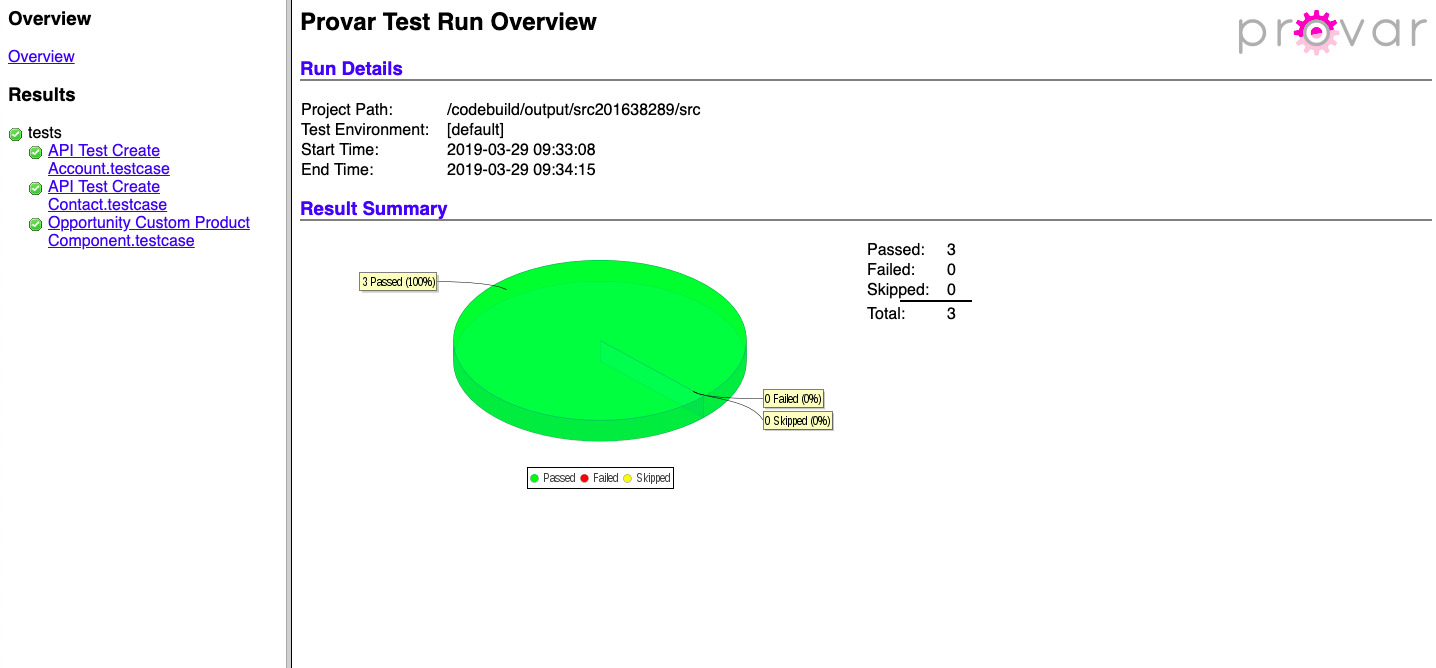Click the Failed: label in summary table
The width and height of the screenshot is (1436, 668).
pyautogui.click(x=891, y=270)
